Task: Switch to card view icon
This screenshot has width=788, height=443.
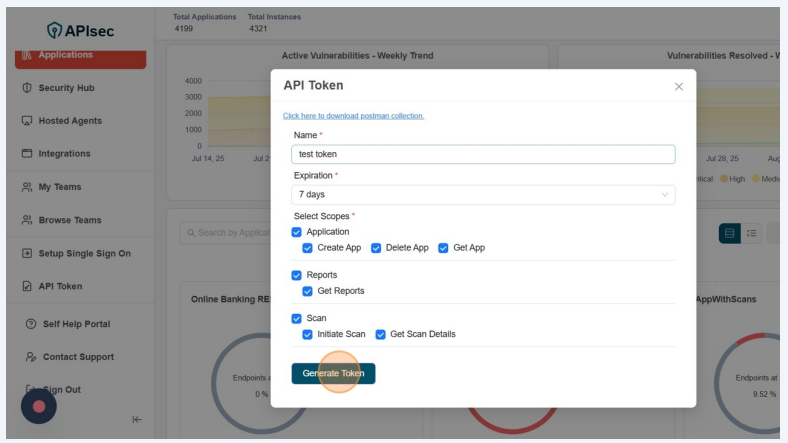Action: (729, 233)
